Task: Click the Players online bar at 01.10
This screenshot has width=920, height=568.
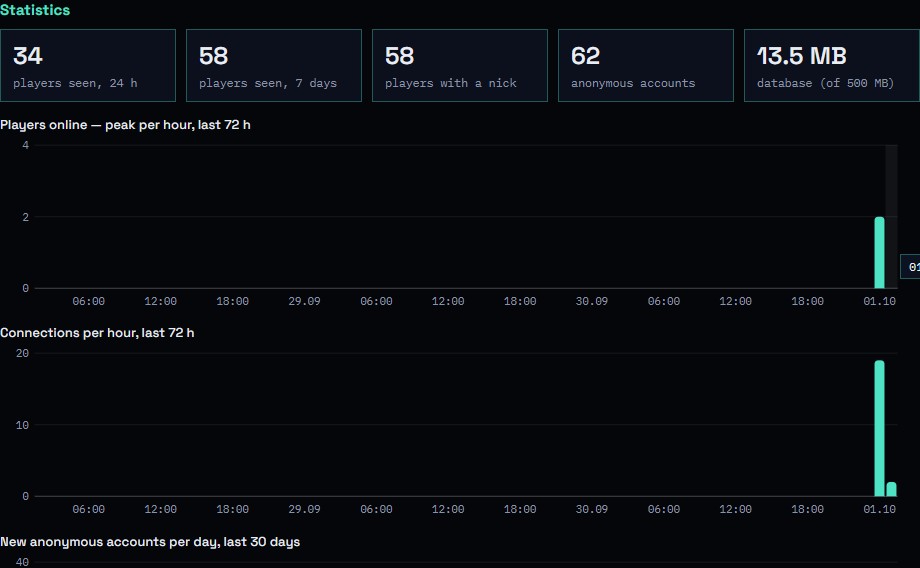Action: pyautogui.click(x=880, y=252)
